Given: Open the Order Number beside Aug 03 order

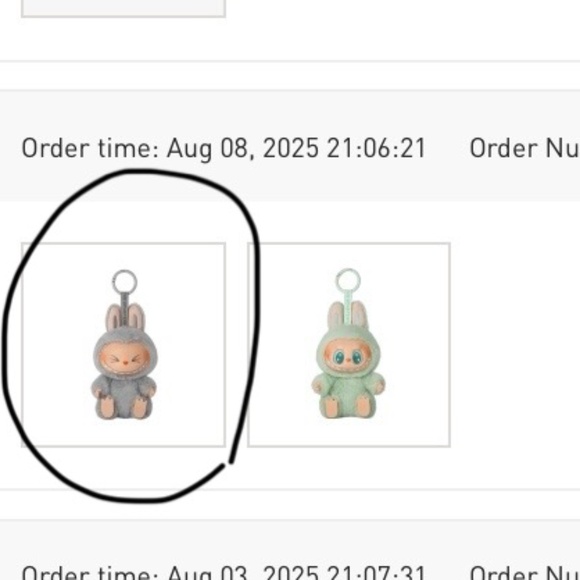Looking at the screenshot, I should pos(525,573).
